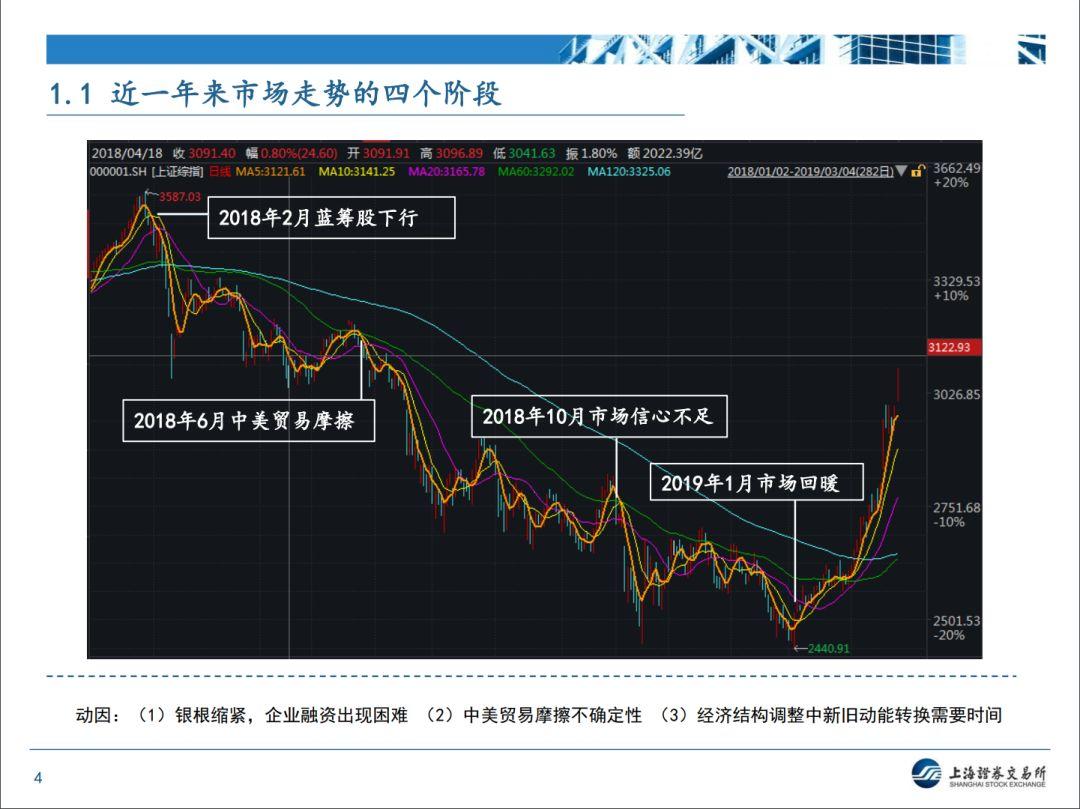Image resolution: width=1080 pixels, height=809 pixels.
Task: Click the 3329.53 +10% axis label
Action: coord(955,288)
